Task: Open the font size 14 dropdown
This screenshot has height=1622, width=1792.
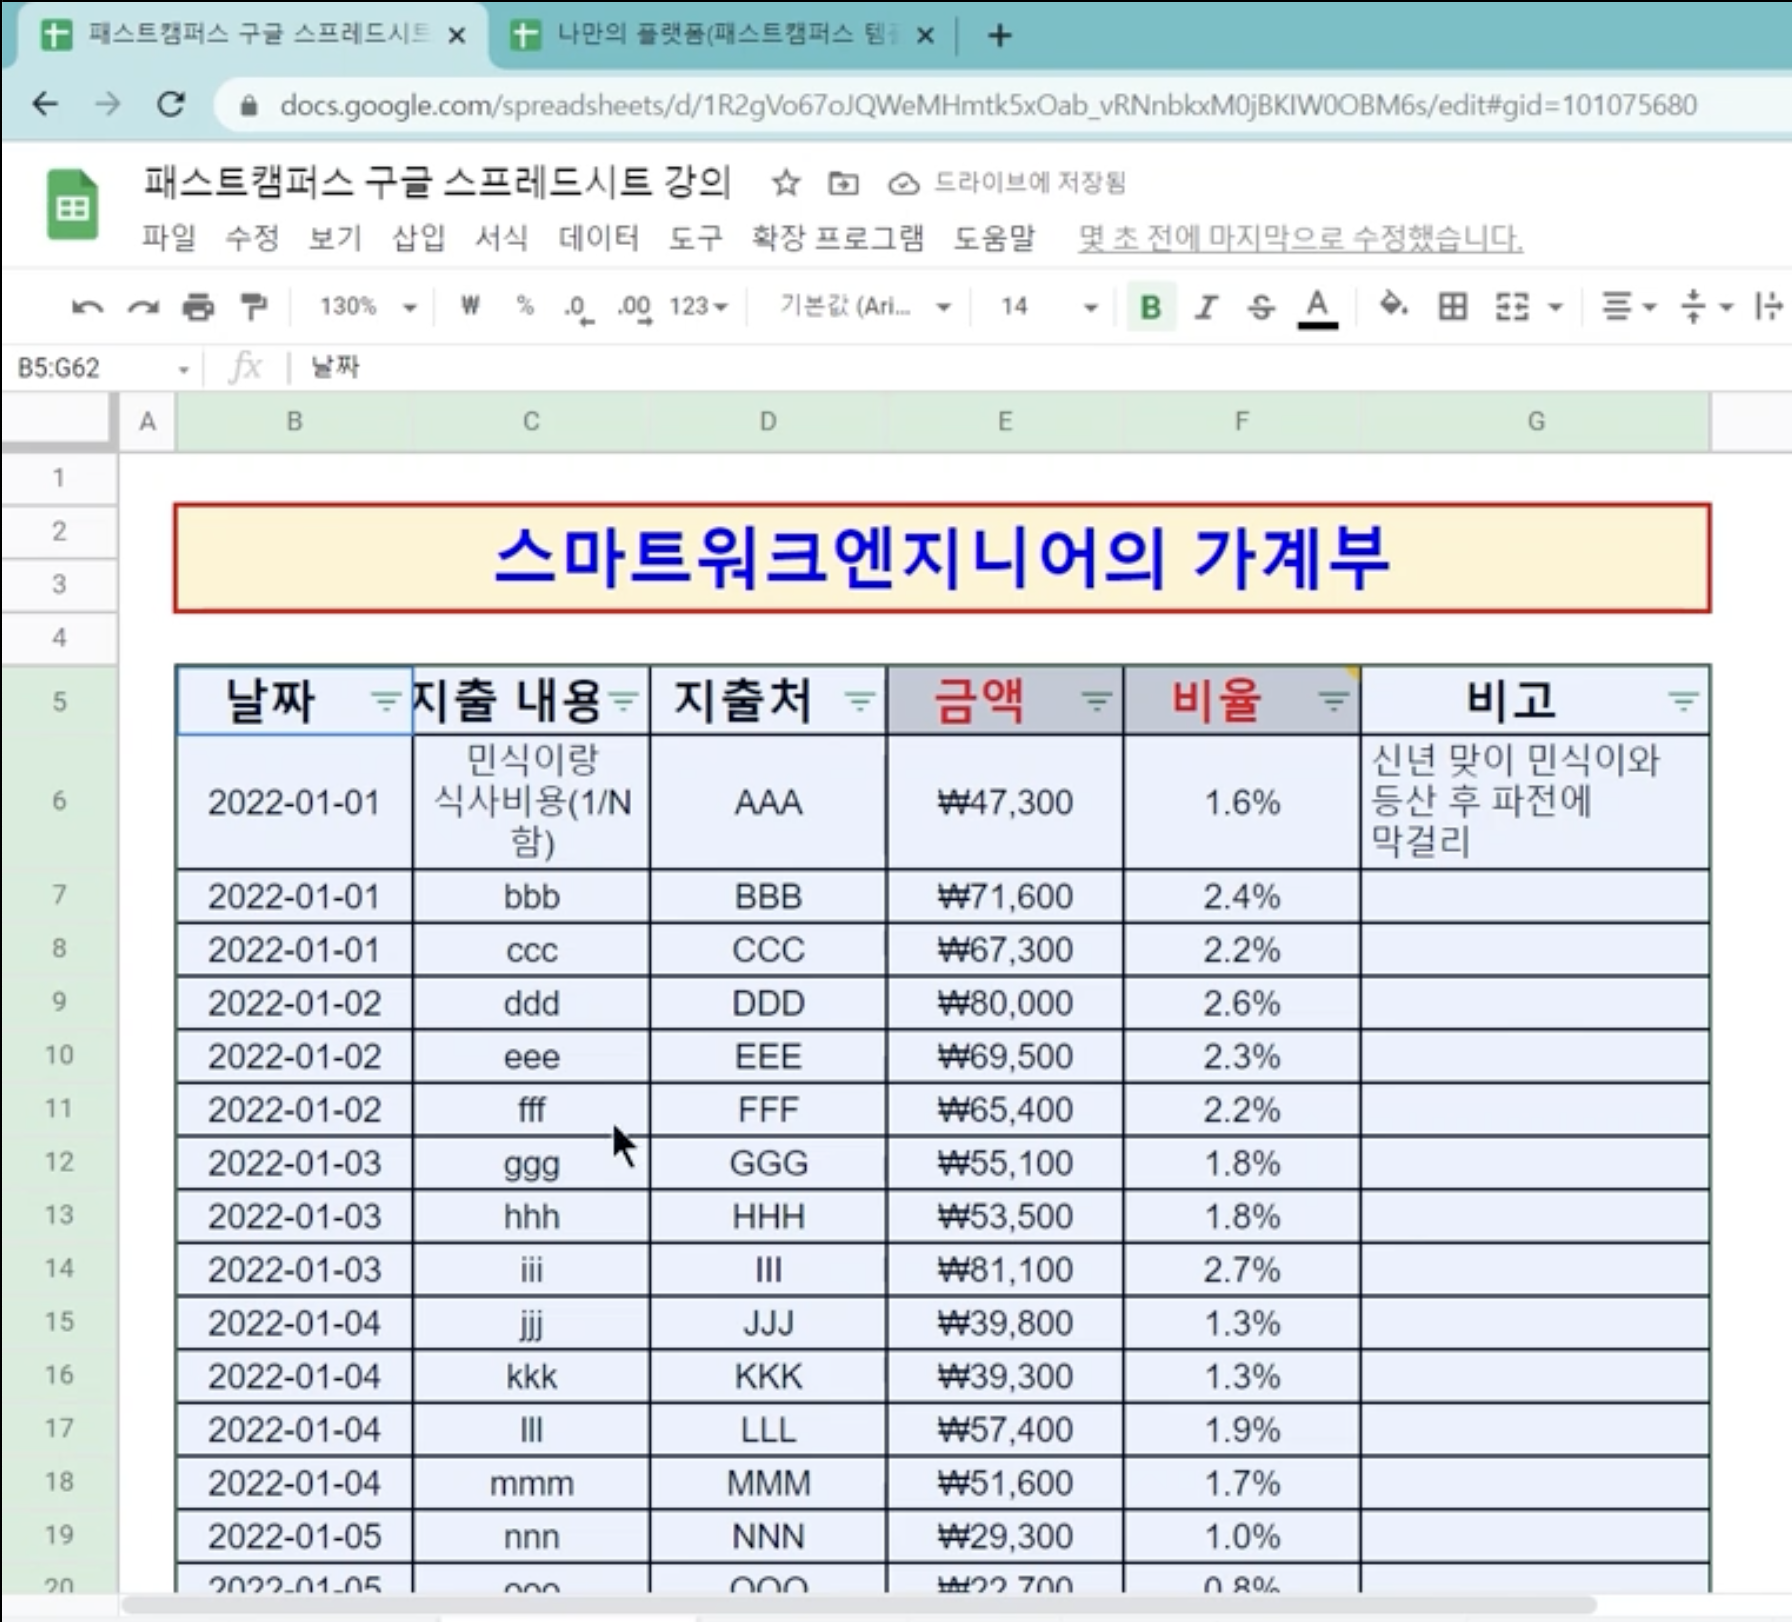Action: coord(1048,306)
